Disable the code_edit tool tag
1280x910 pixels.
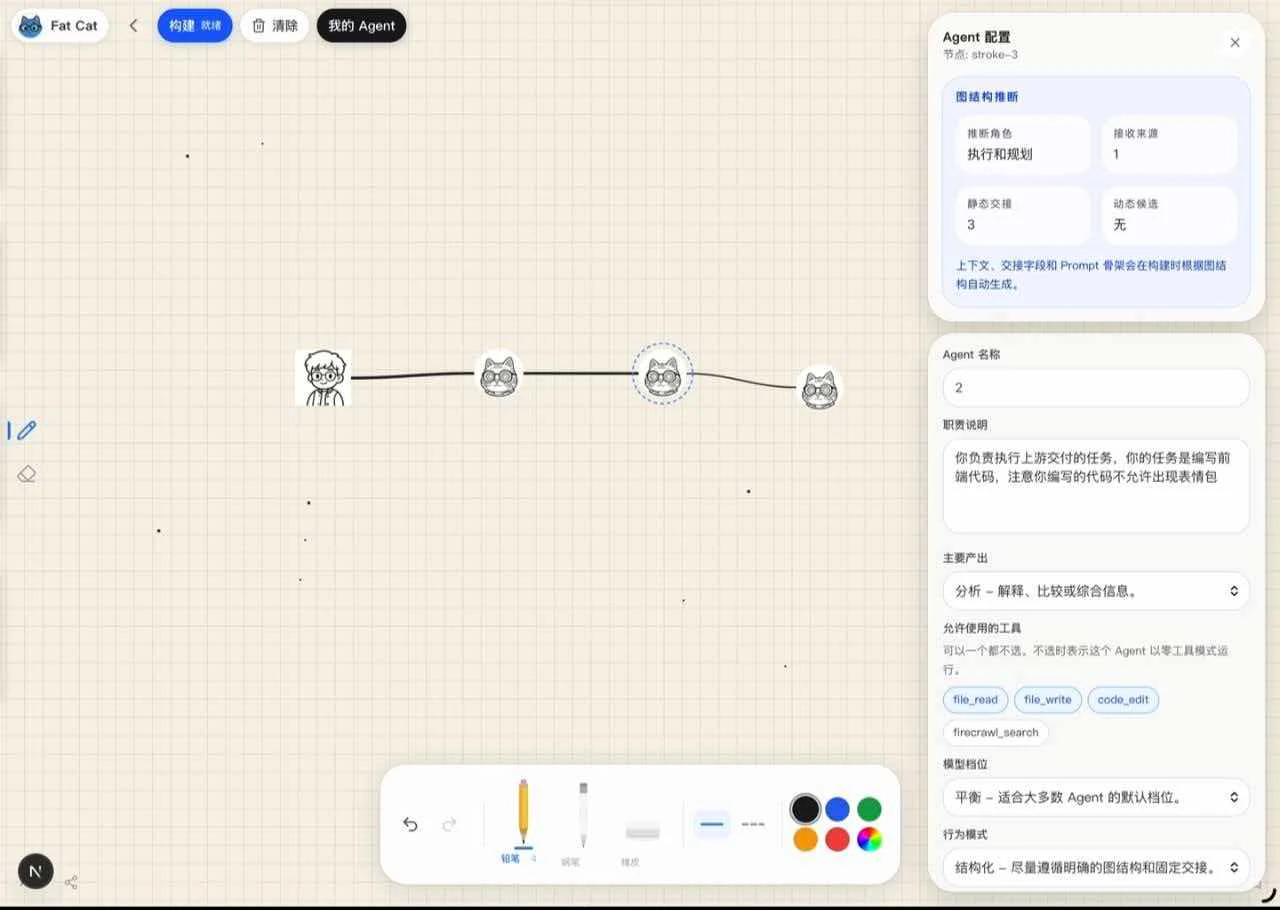1122,700
